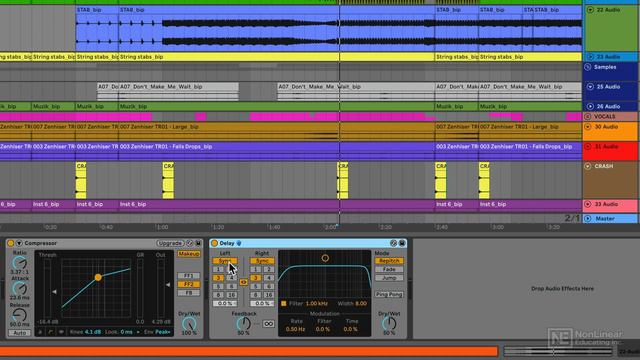Click the Width 8.00 value
This screenshot has height=360, width=640.
(x=361, y=304)
